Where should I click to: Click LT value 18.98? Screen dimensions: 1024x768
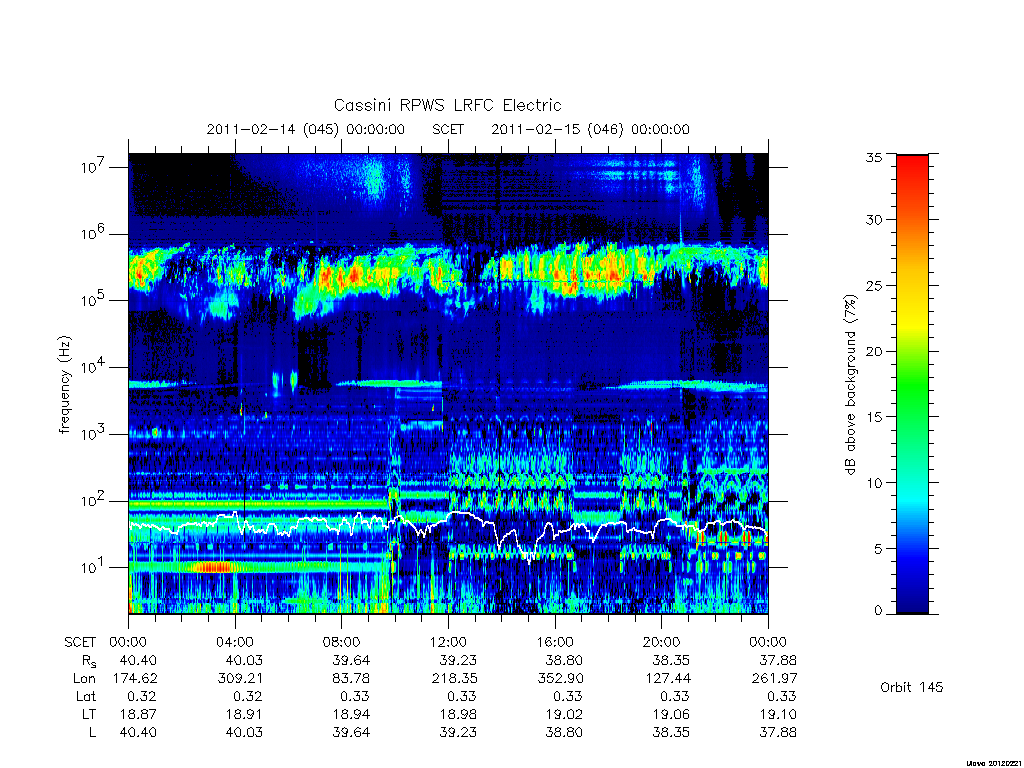(x=458, y=714)
